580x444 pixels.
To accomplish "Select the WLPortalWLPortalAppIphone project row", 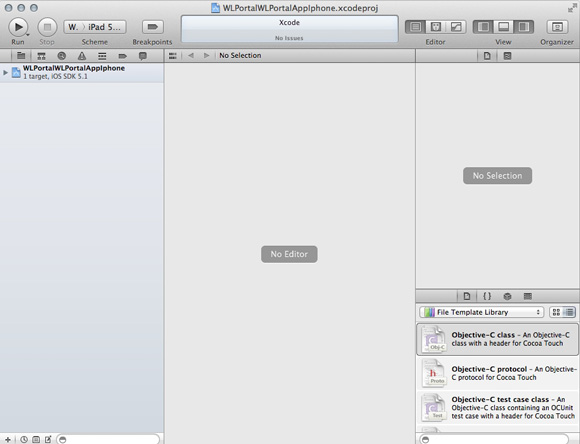I will pyautogui.click(x=81, y=72).
